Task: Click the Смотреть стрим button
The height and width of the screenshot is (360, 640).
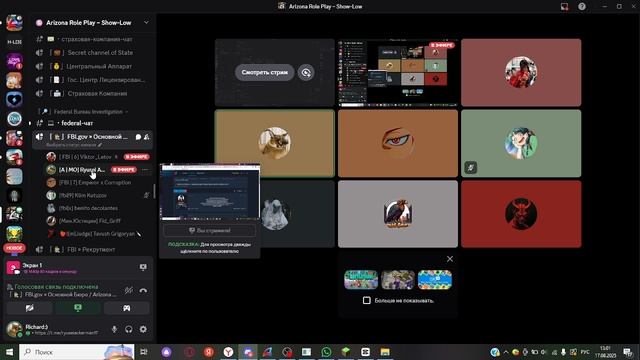Action: coord(264,73)
